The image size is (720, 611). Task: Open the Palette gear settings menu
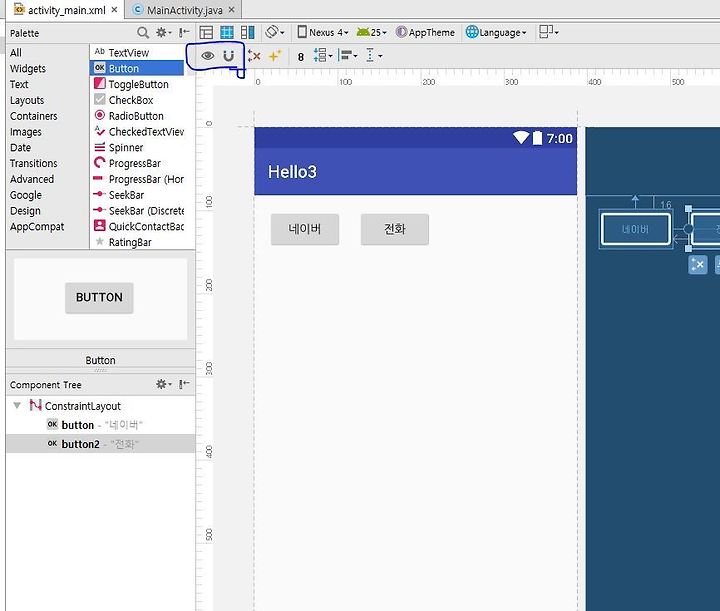click(163, 33)
